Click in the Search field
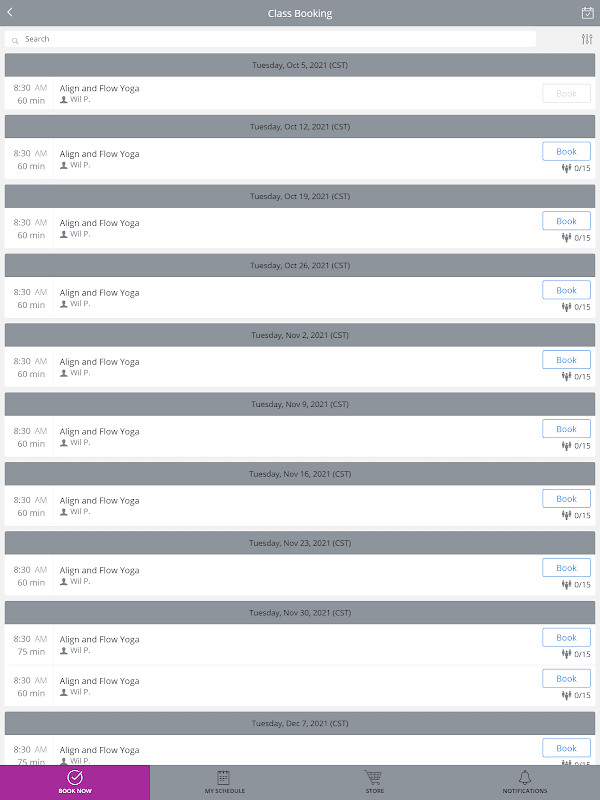Viewport: 600px width, 800px height. pos(270,39)
